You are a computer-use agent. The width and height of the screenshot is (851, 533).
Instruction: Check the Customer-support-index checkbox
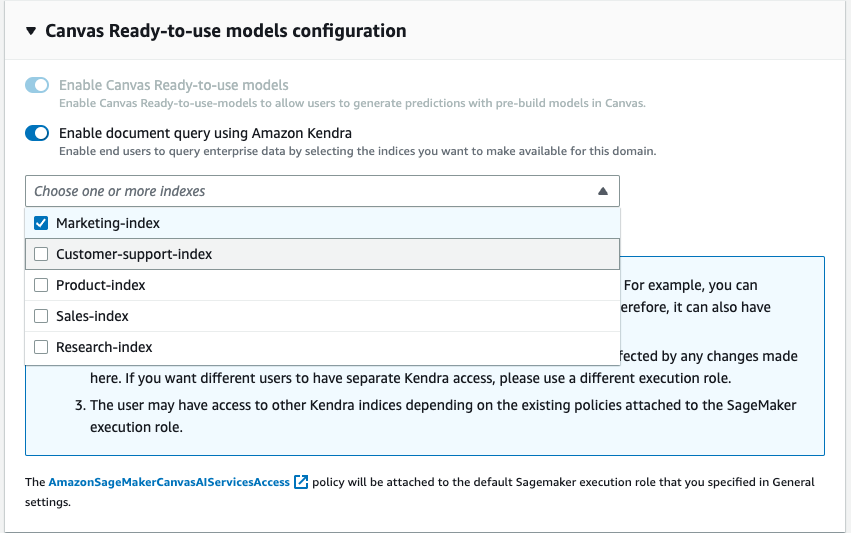point(41,254)
